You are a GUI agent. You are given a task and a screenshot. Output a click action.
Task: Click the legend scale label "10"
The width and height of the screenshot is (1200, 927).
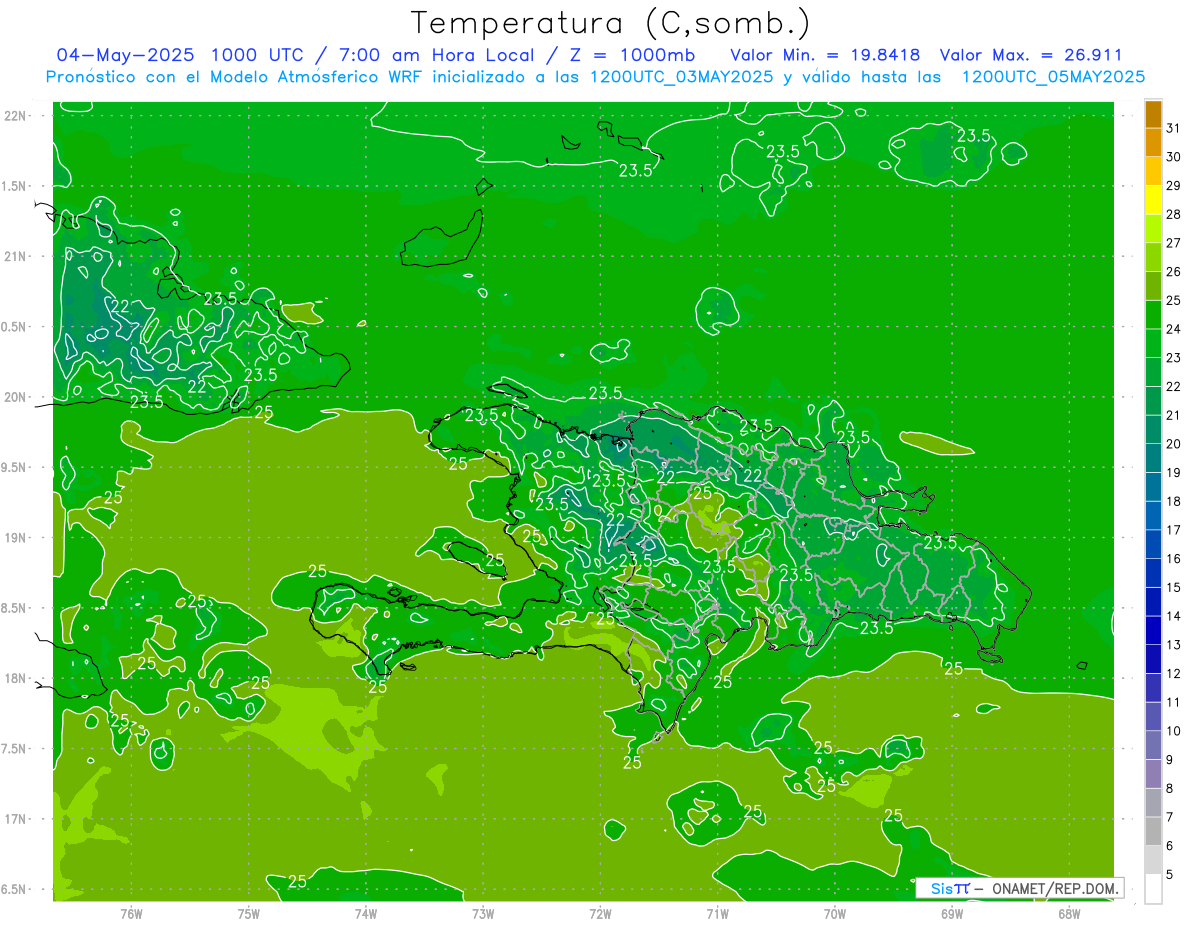[1174, 731]
